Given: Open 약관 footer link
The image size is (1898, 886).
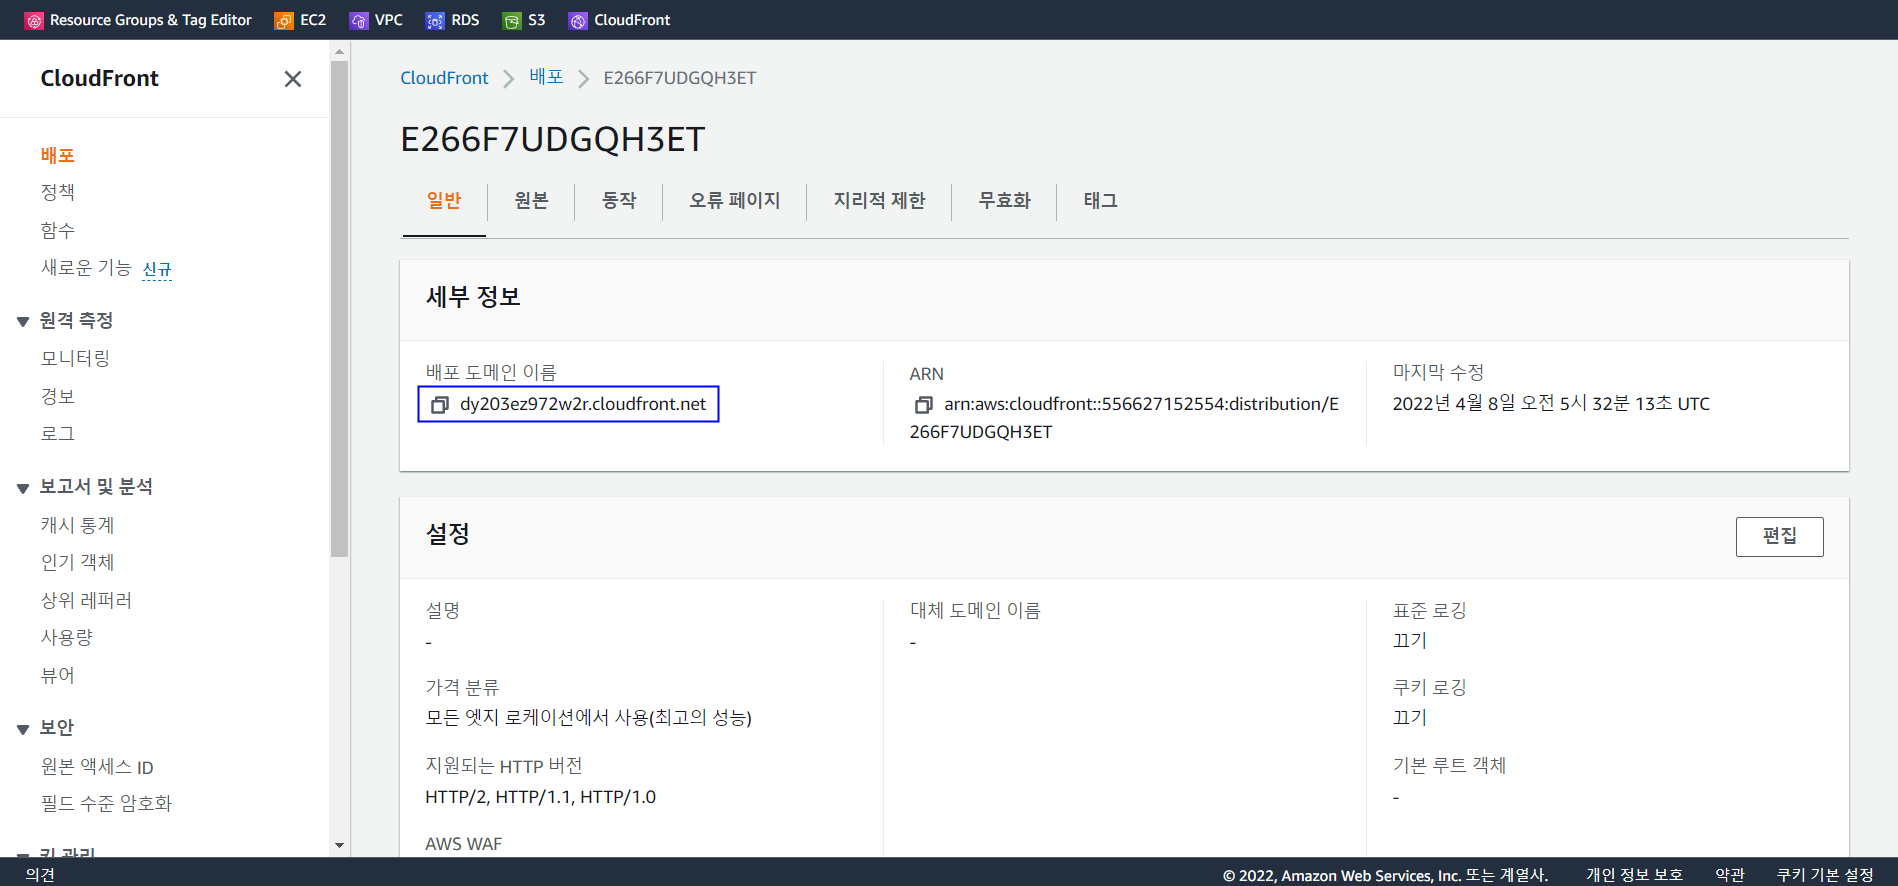Looking at the screenshot, I should coord(1730,875).
